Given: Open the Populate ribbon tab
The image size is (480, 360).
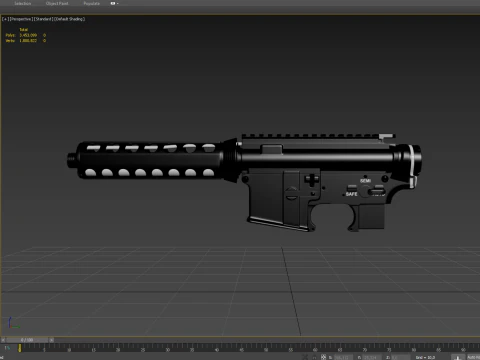Looking at the screenshot, I should [x=92, y=3].
